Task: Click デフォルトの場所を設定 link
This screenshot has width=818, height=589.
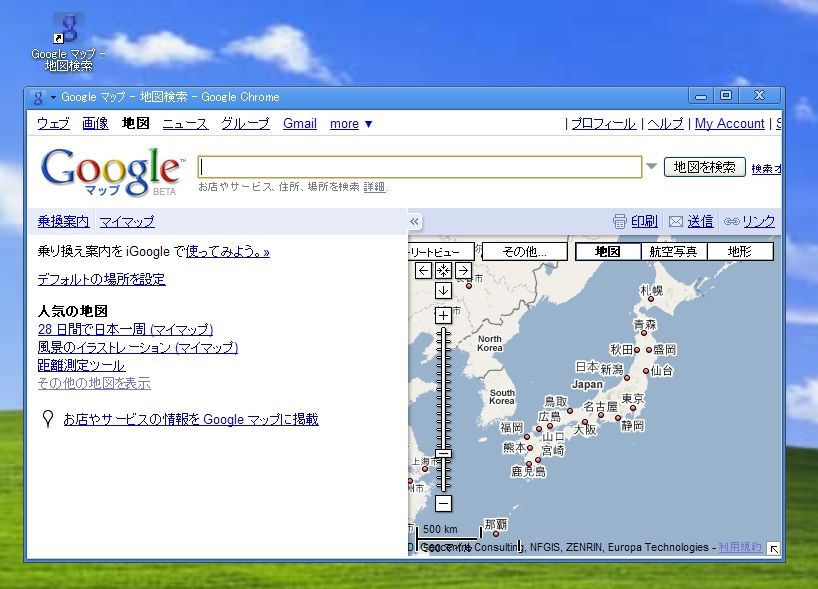Action: pos(102,279)
